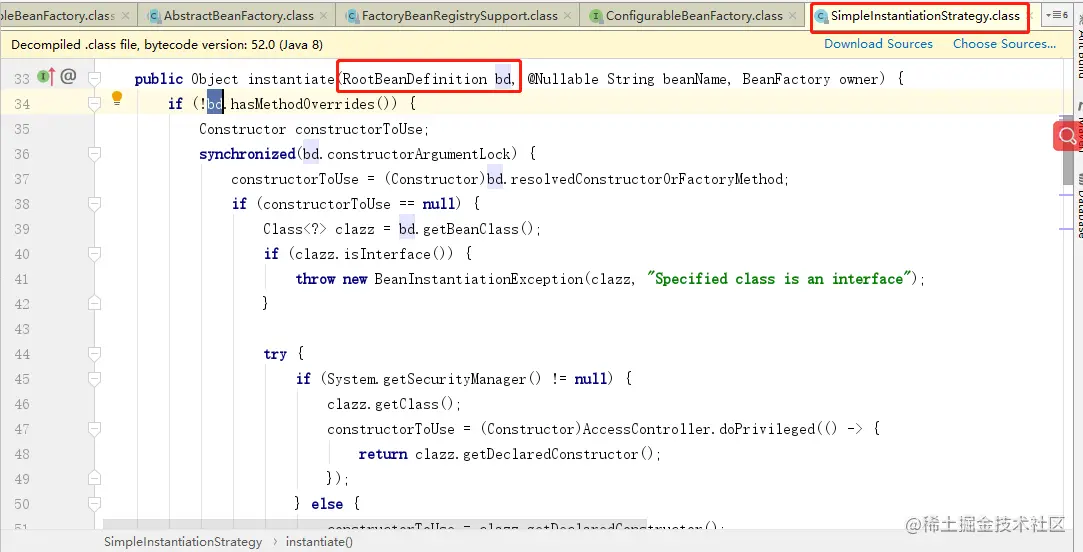Click getBeanClass on line 39
Image resolution: width=1083 pixels, height=552 pixels.
point(470,229)
